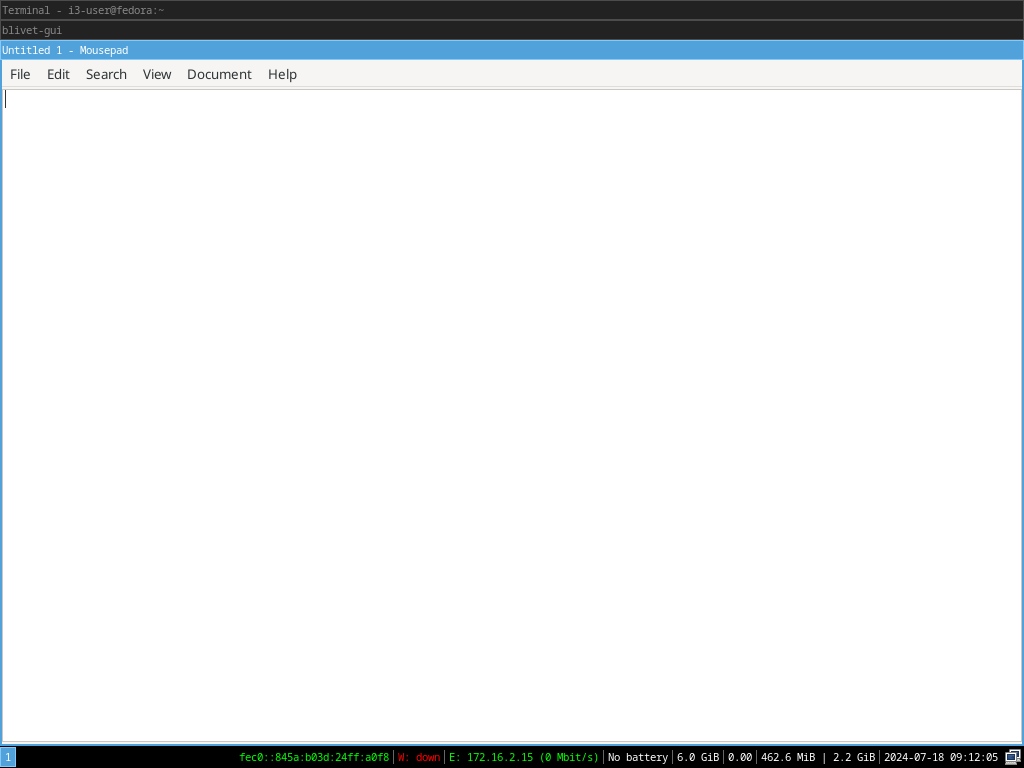The image size is (1024, 768).
Task: Open the Search menu
Action: tap(106, 74)
